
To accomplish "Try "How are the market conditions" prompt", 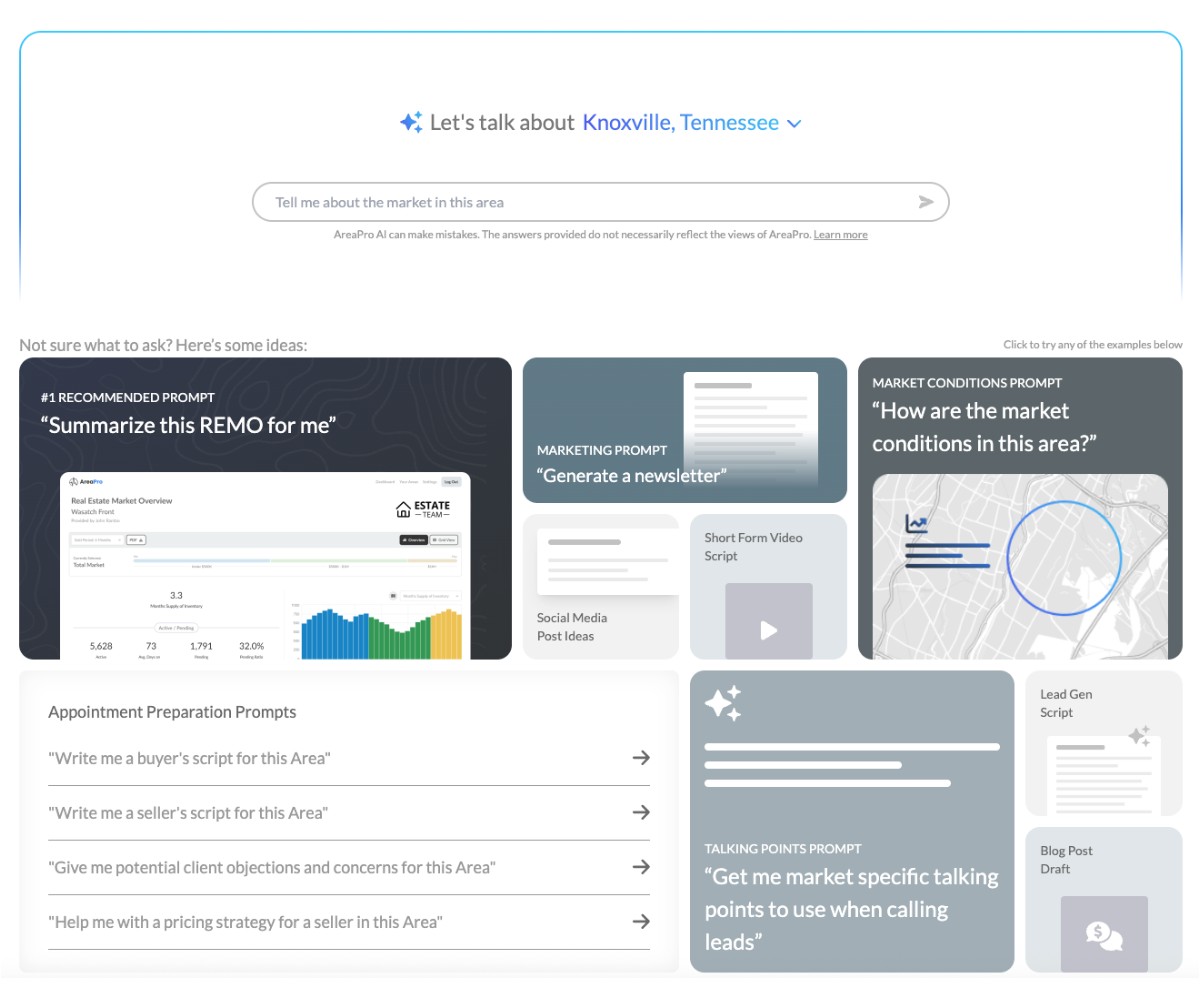I will [1020, 508].
